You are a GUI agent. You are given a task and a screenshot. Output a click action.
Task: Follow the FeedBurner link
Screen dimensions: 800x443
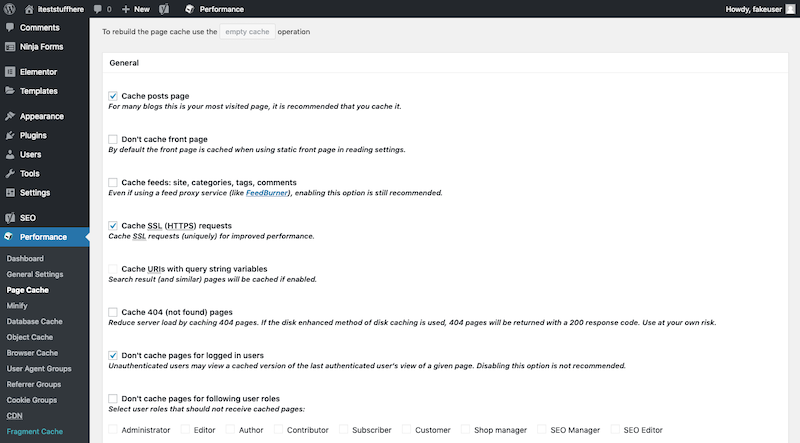coord(267,193)
